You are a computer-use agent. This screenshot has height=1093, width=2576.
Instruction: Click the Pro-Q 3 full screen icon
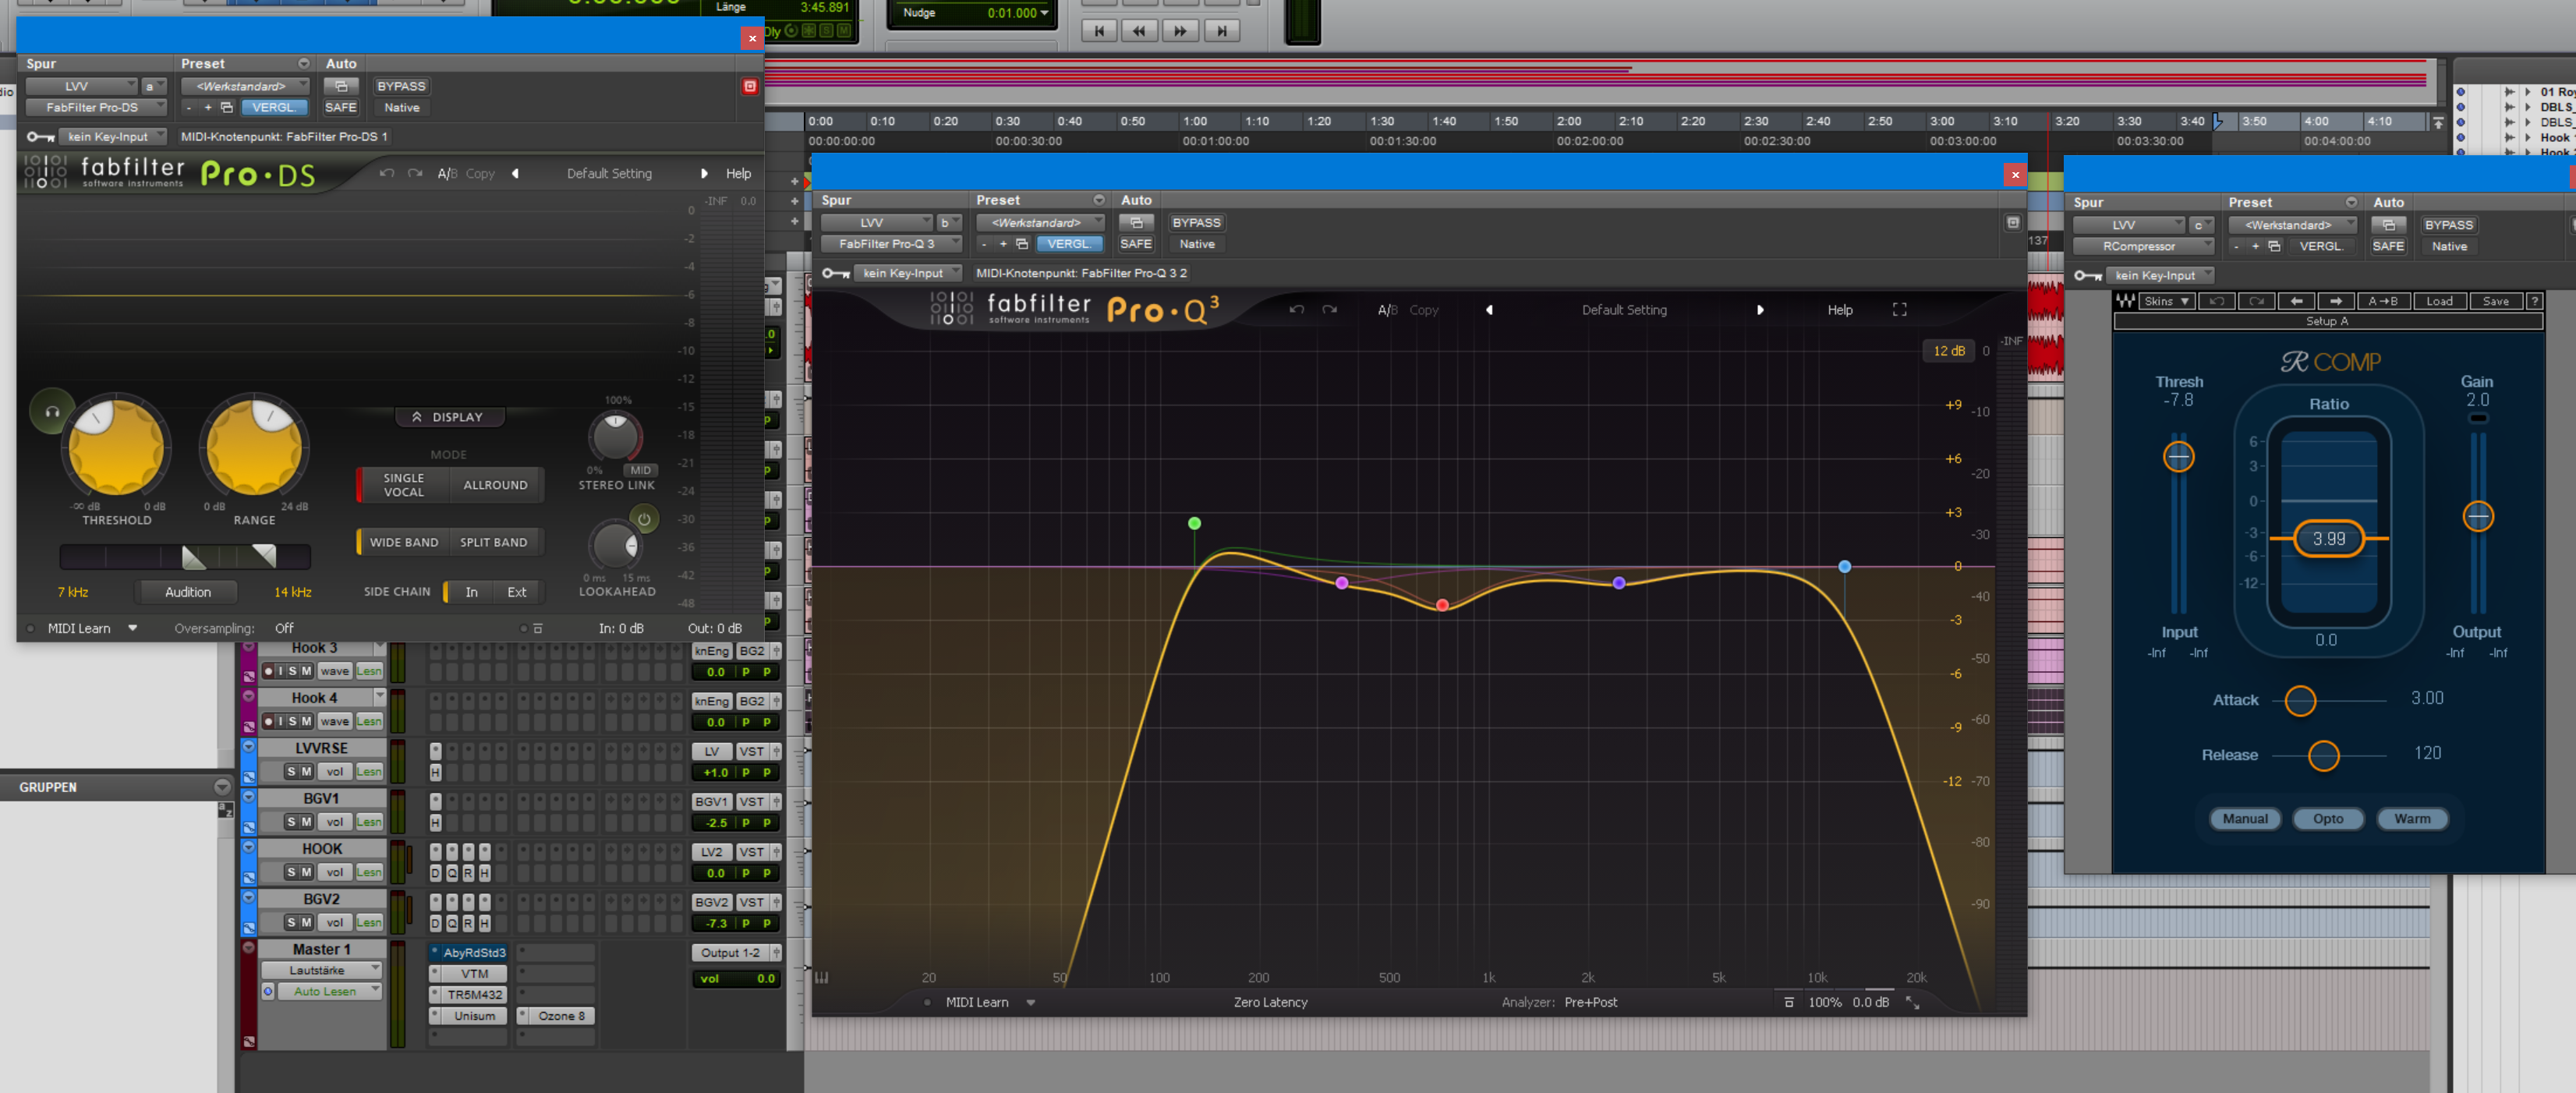coord(1899,310)
